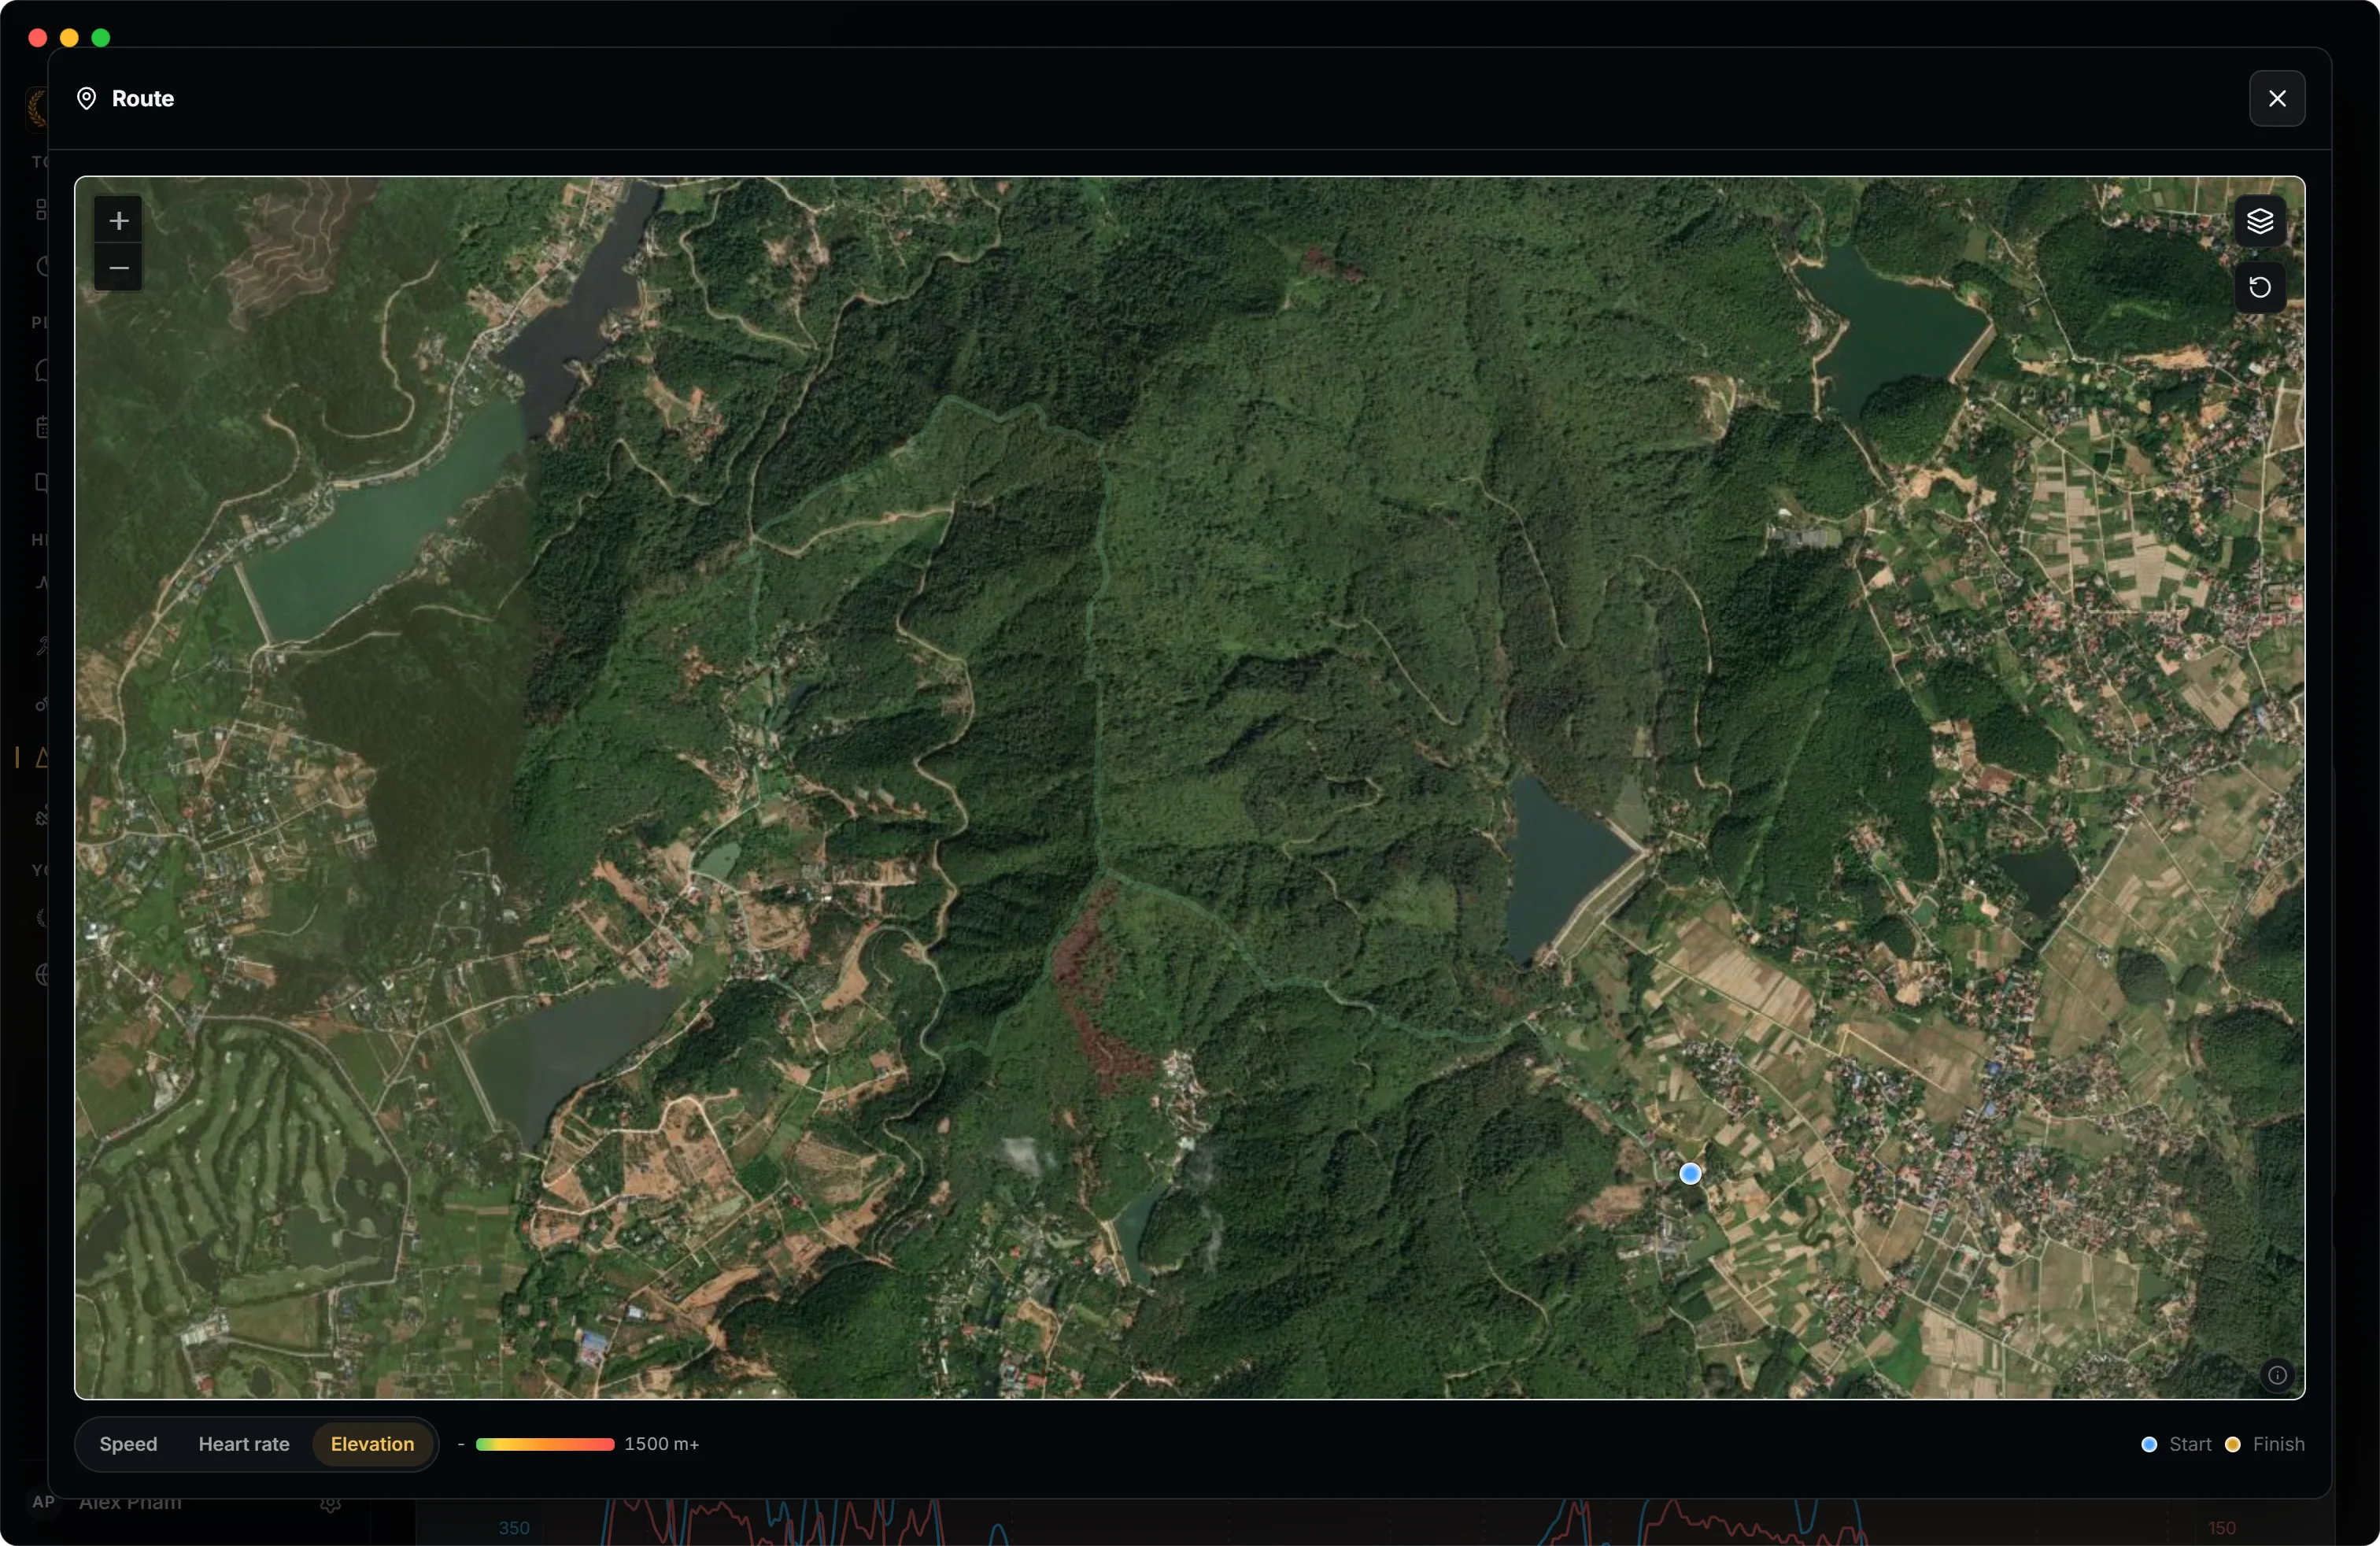Image resolution: width=2380 pixels, height=1546 pixels.
Task: Open the map attribution info icon
Action: (2277, 1375)
